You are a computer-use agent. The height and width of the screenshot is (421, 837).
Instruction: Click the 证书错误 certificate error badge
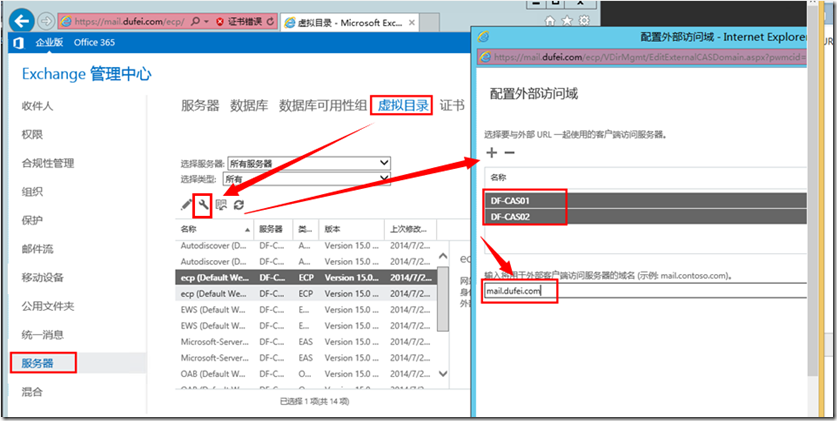[239, 22]
